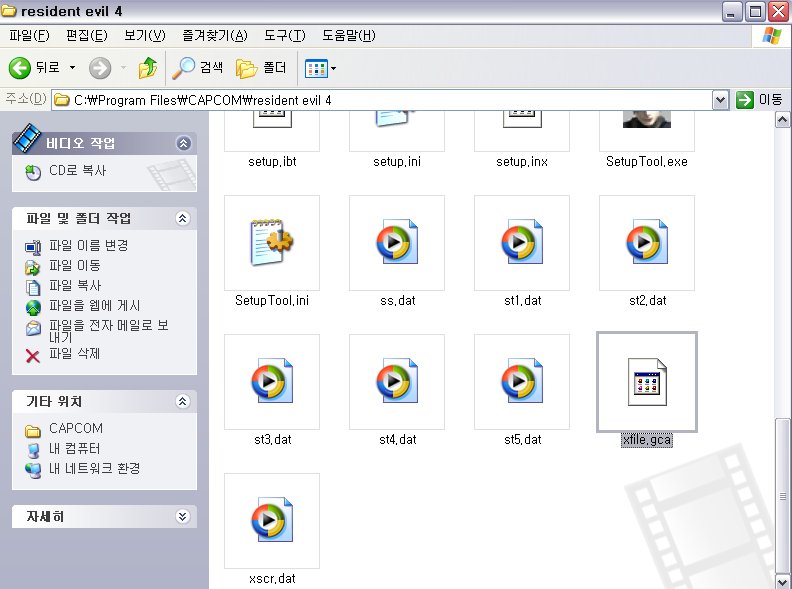
Task: Click the setup.ibt file name
Action: point(272,162)
